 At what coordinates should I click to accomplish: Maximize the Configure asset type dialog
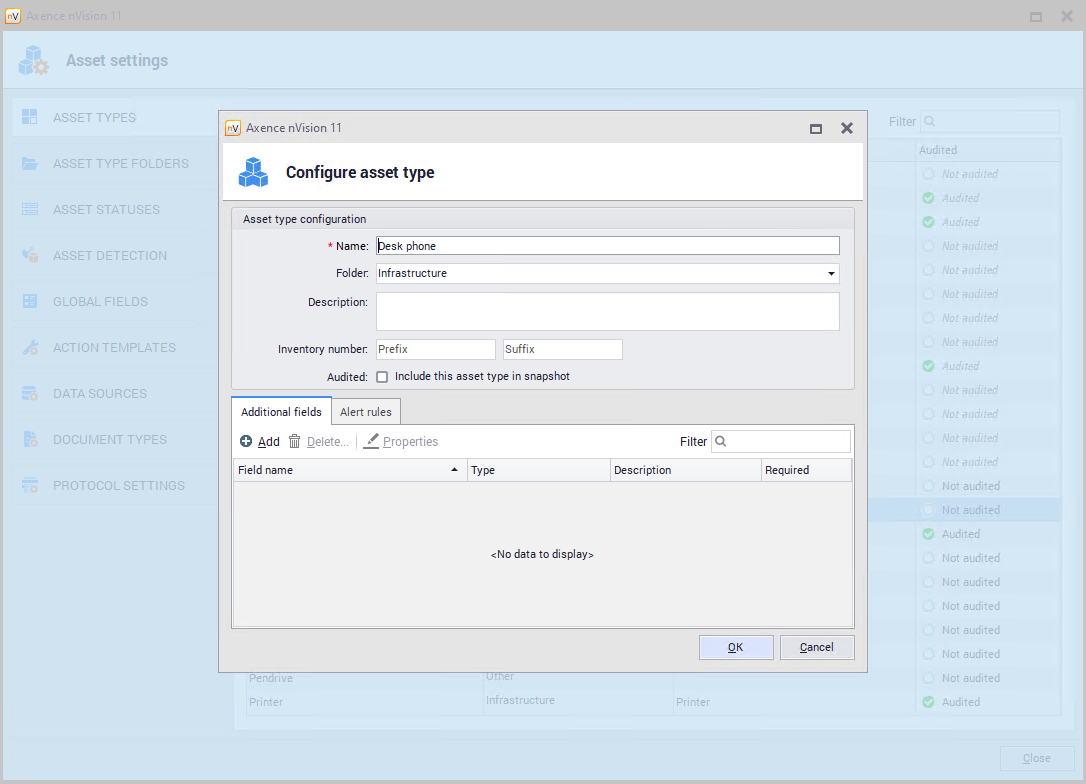(816, 128)
